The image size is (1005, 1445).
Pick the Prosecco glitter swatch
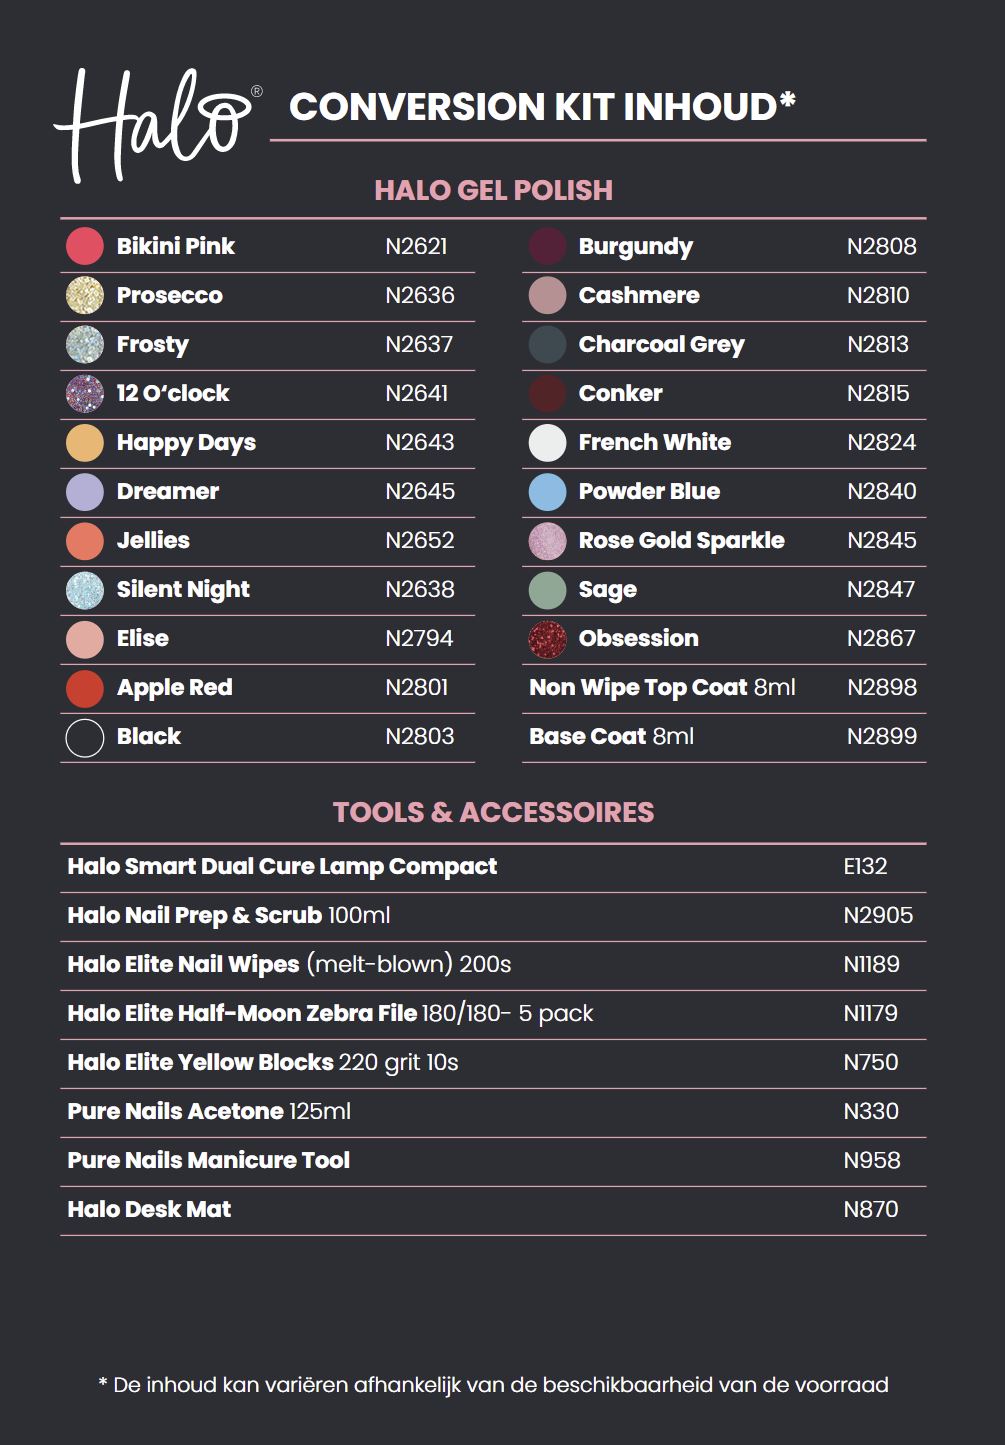tap(85, 295)
